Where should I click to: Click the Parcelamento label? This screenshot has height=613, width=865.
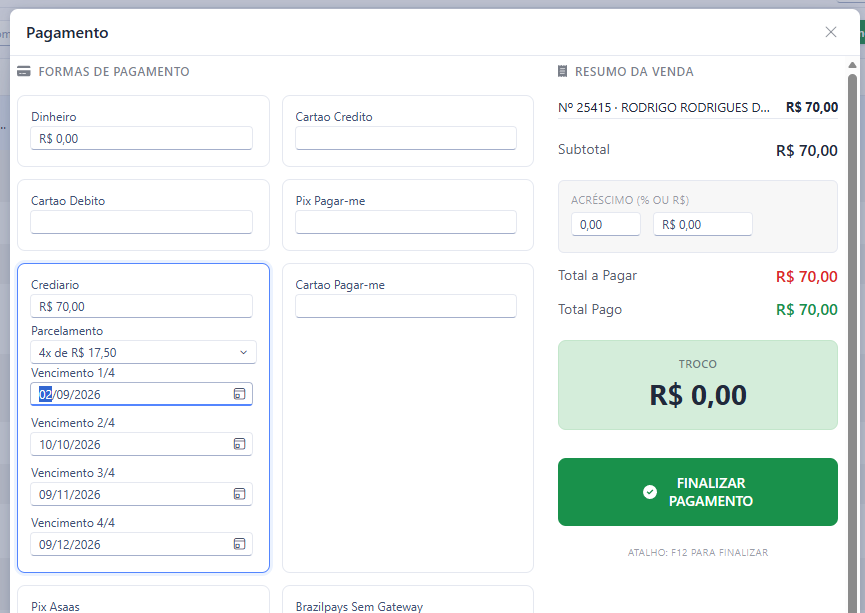[x=67, y=331]
